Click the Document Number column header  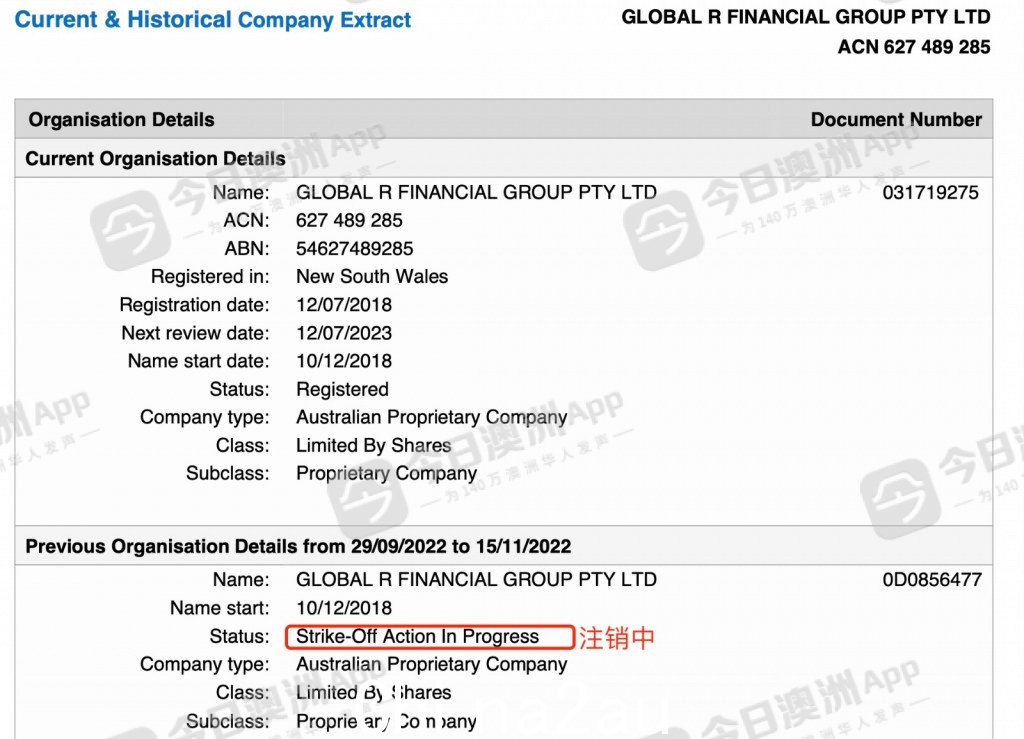tap(896, 119)
